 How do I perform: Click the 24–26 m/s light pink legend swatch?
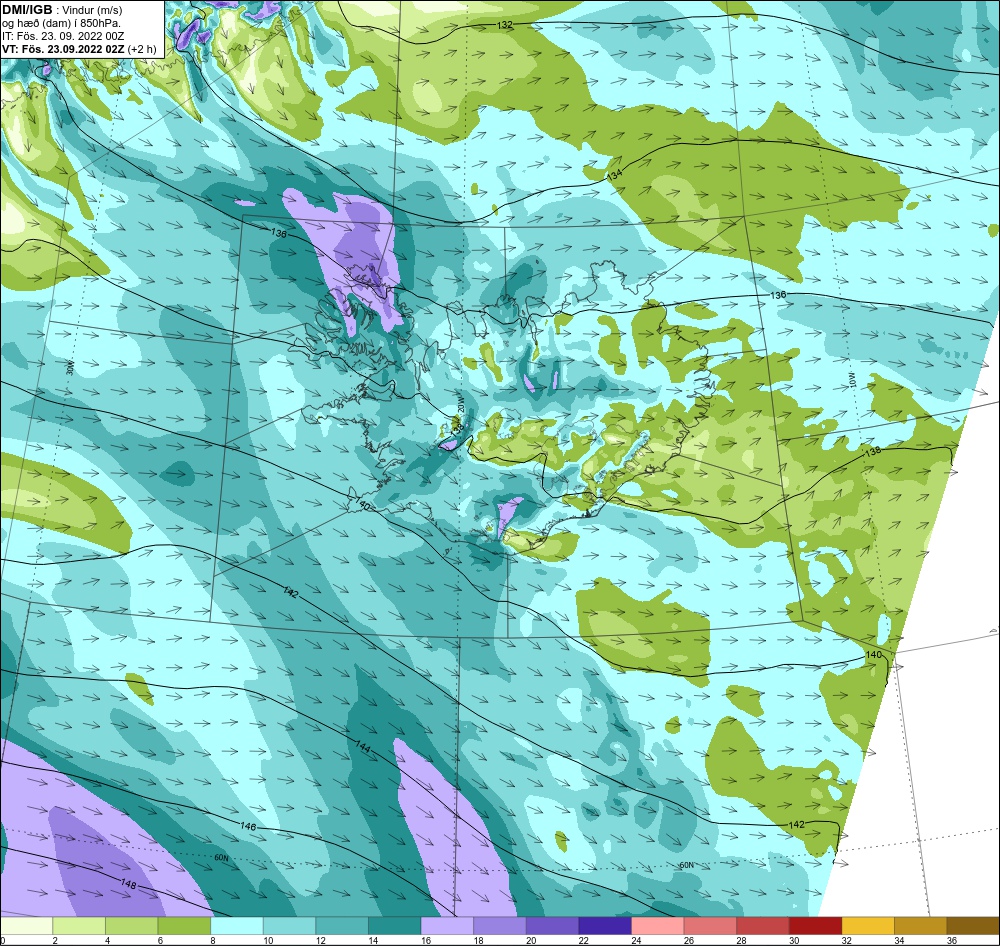click(x=658, y=926)
